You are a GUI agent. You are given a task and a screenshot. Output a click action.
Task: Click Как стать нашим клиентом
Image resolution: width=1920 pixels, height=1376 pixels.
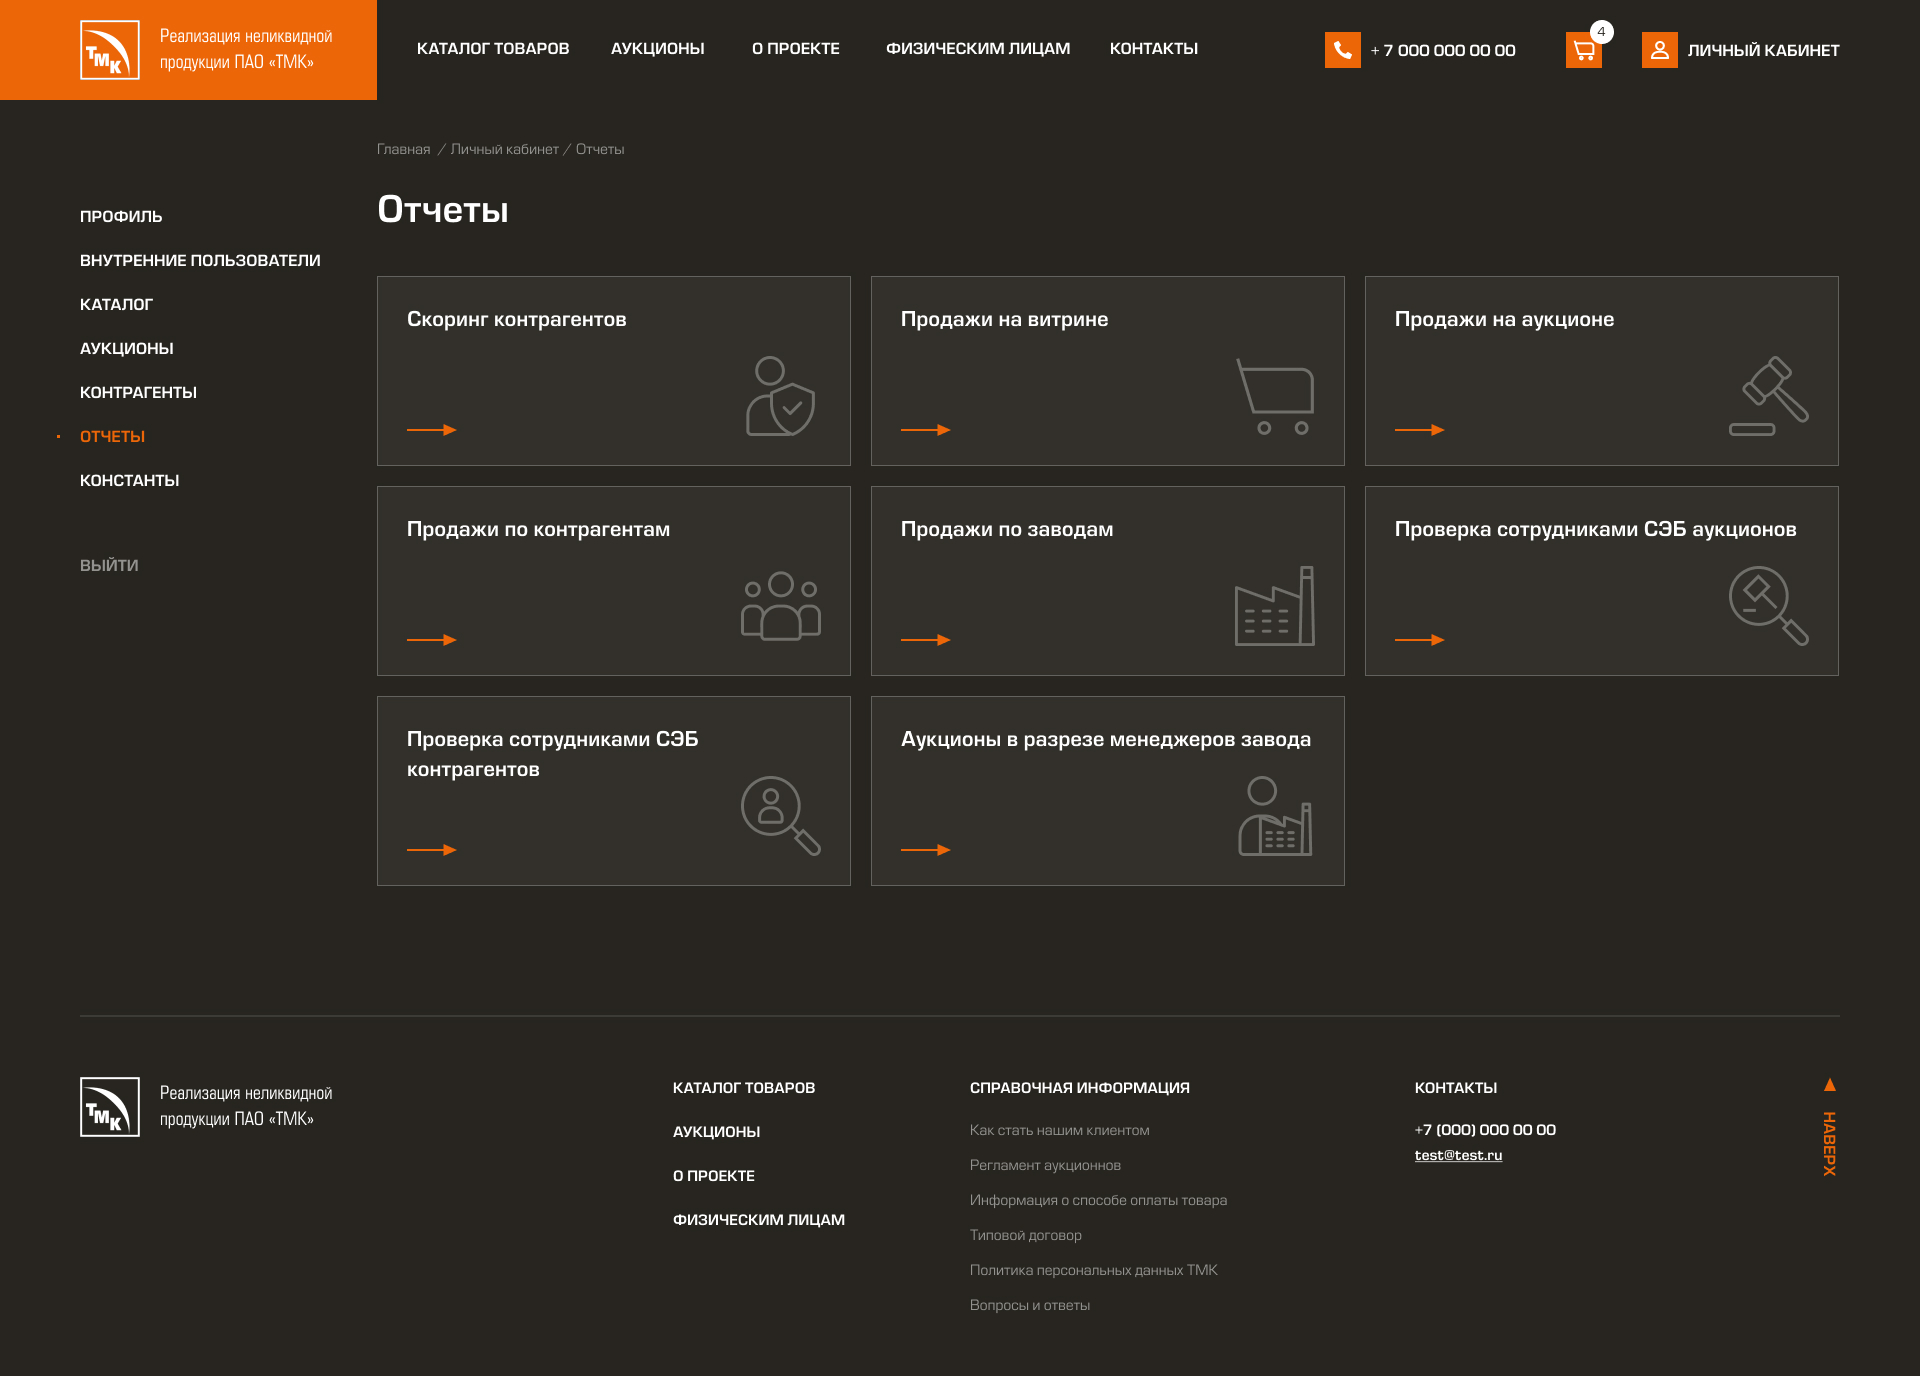click(1060, 1130)
